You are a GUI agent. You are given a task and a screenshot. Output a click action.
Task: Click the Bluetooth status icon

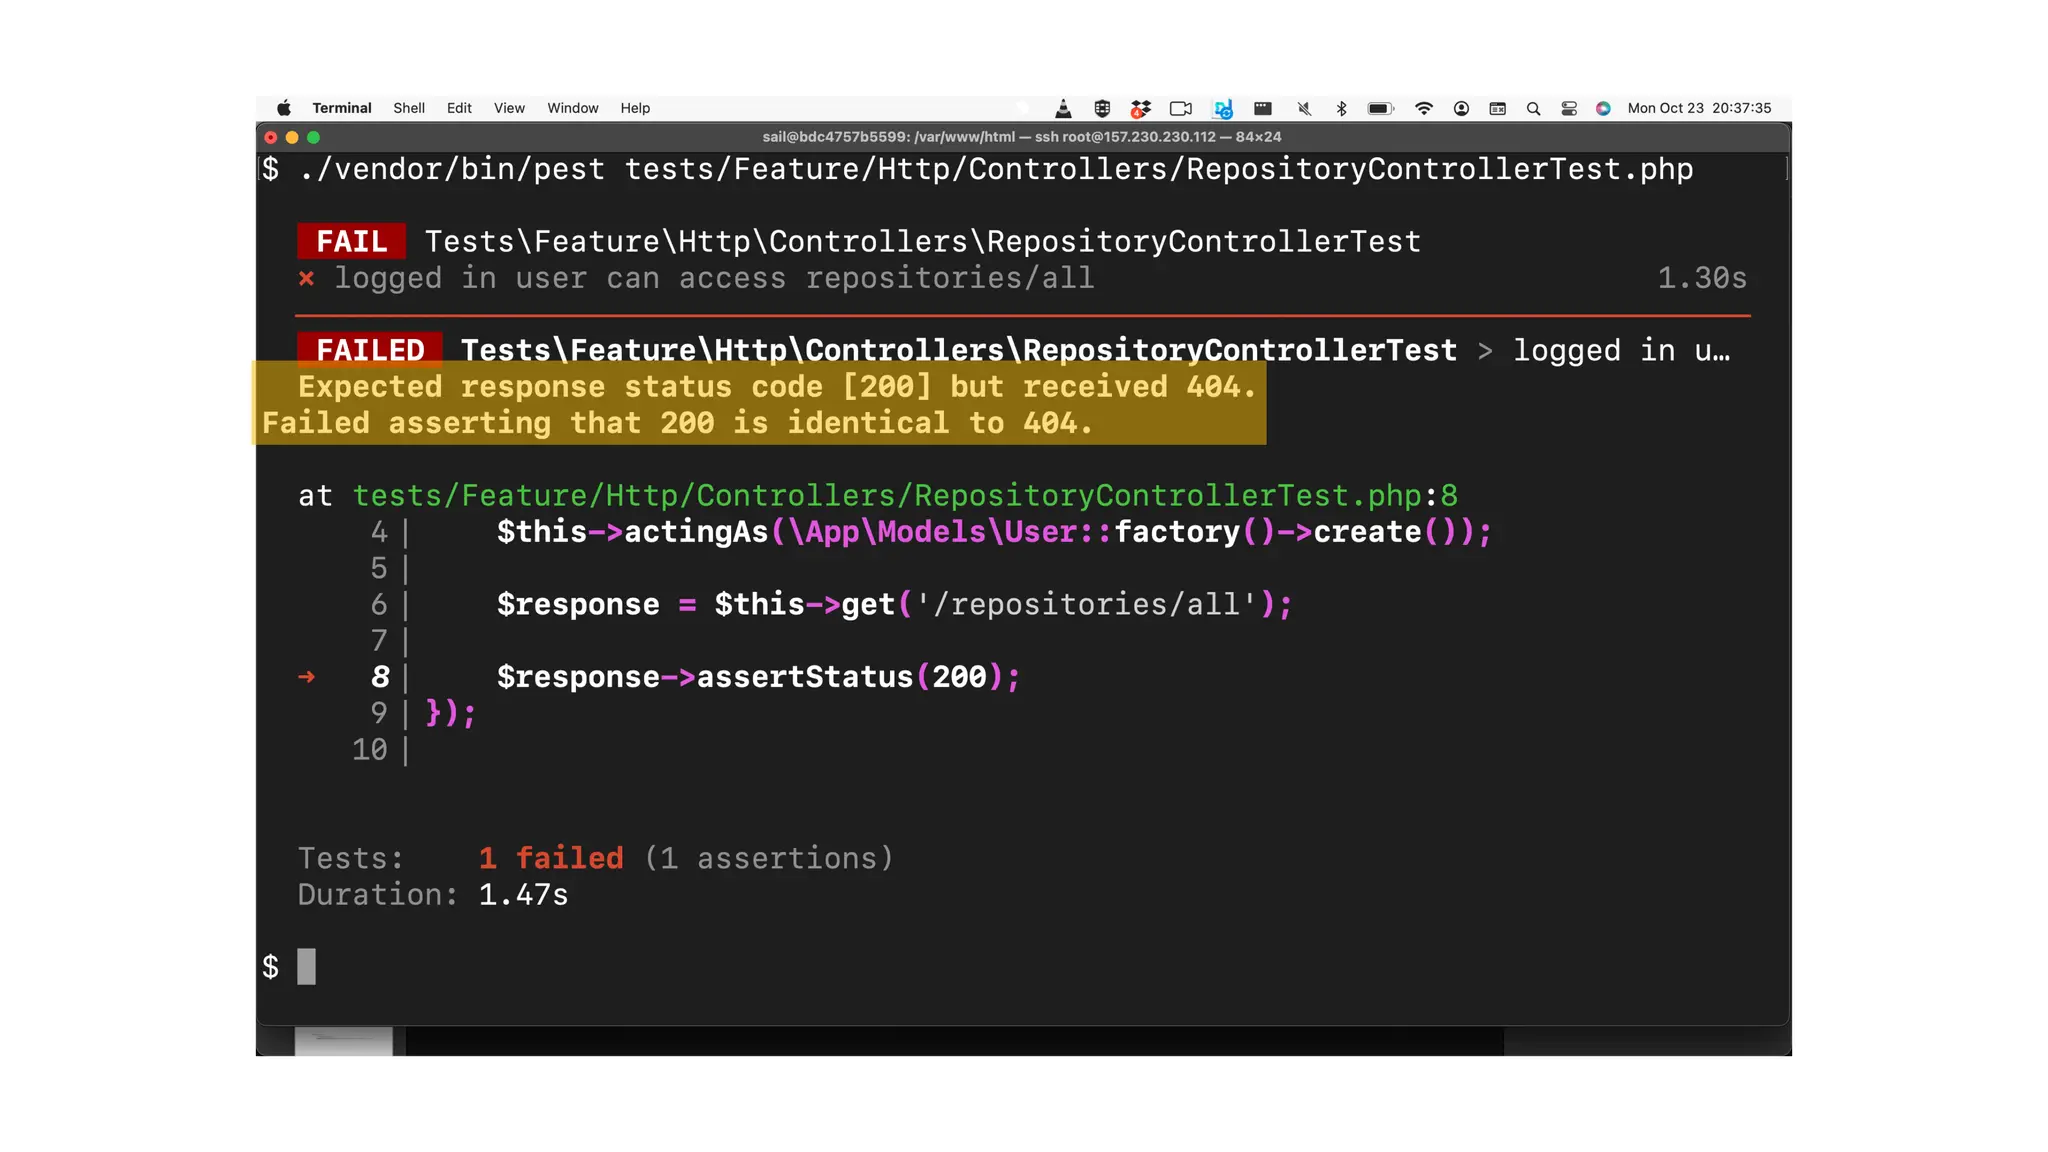click(1342, 108)
